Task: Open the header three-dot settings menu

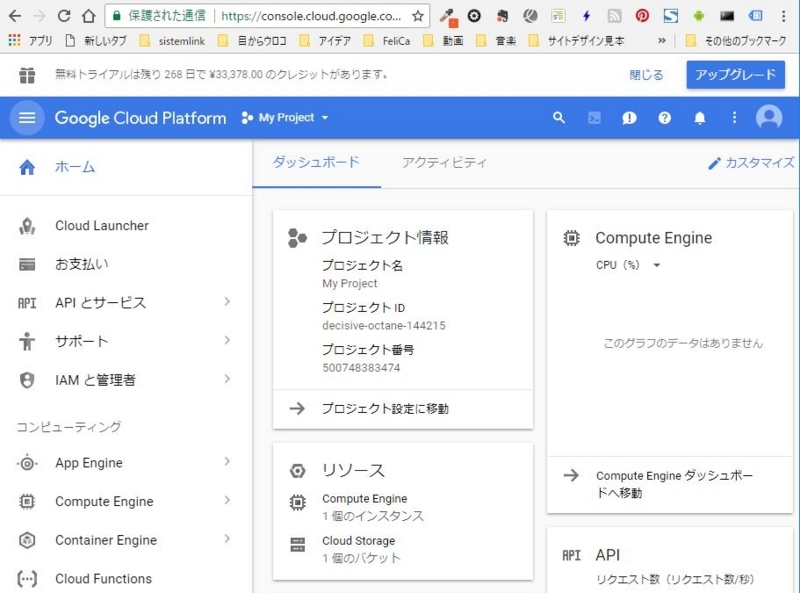Action: tap(734, 118)
